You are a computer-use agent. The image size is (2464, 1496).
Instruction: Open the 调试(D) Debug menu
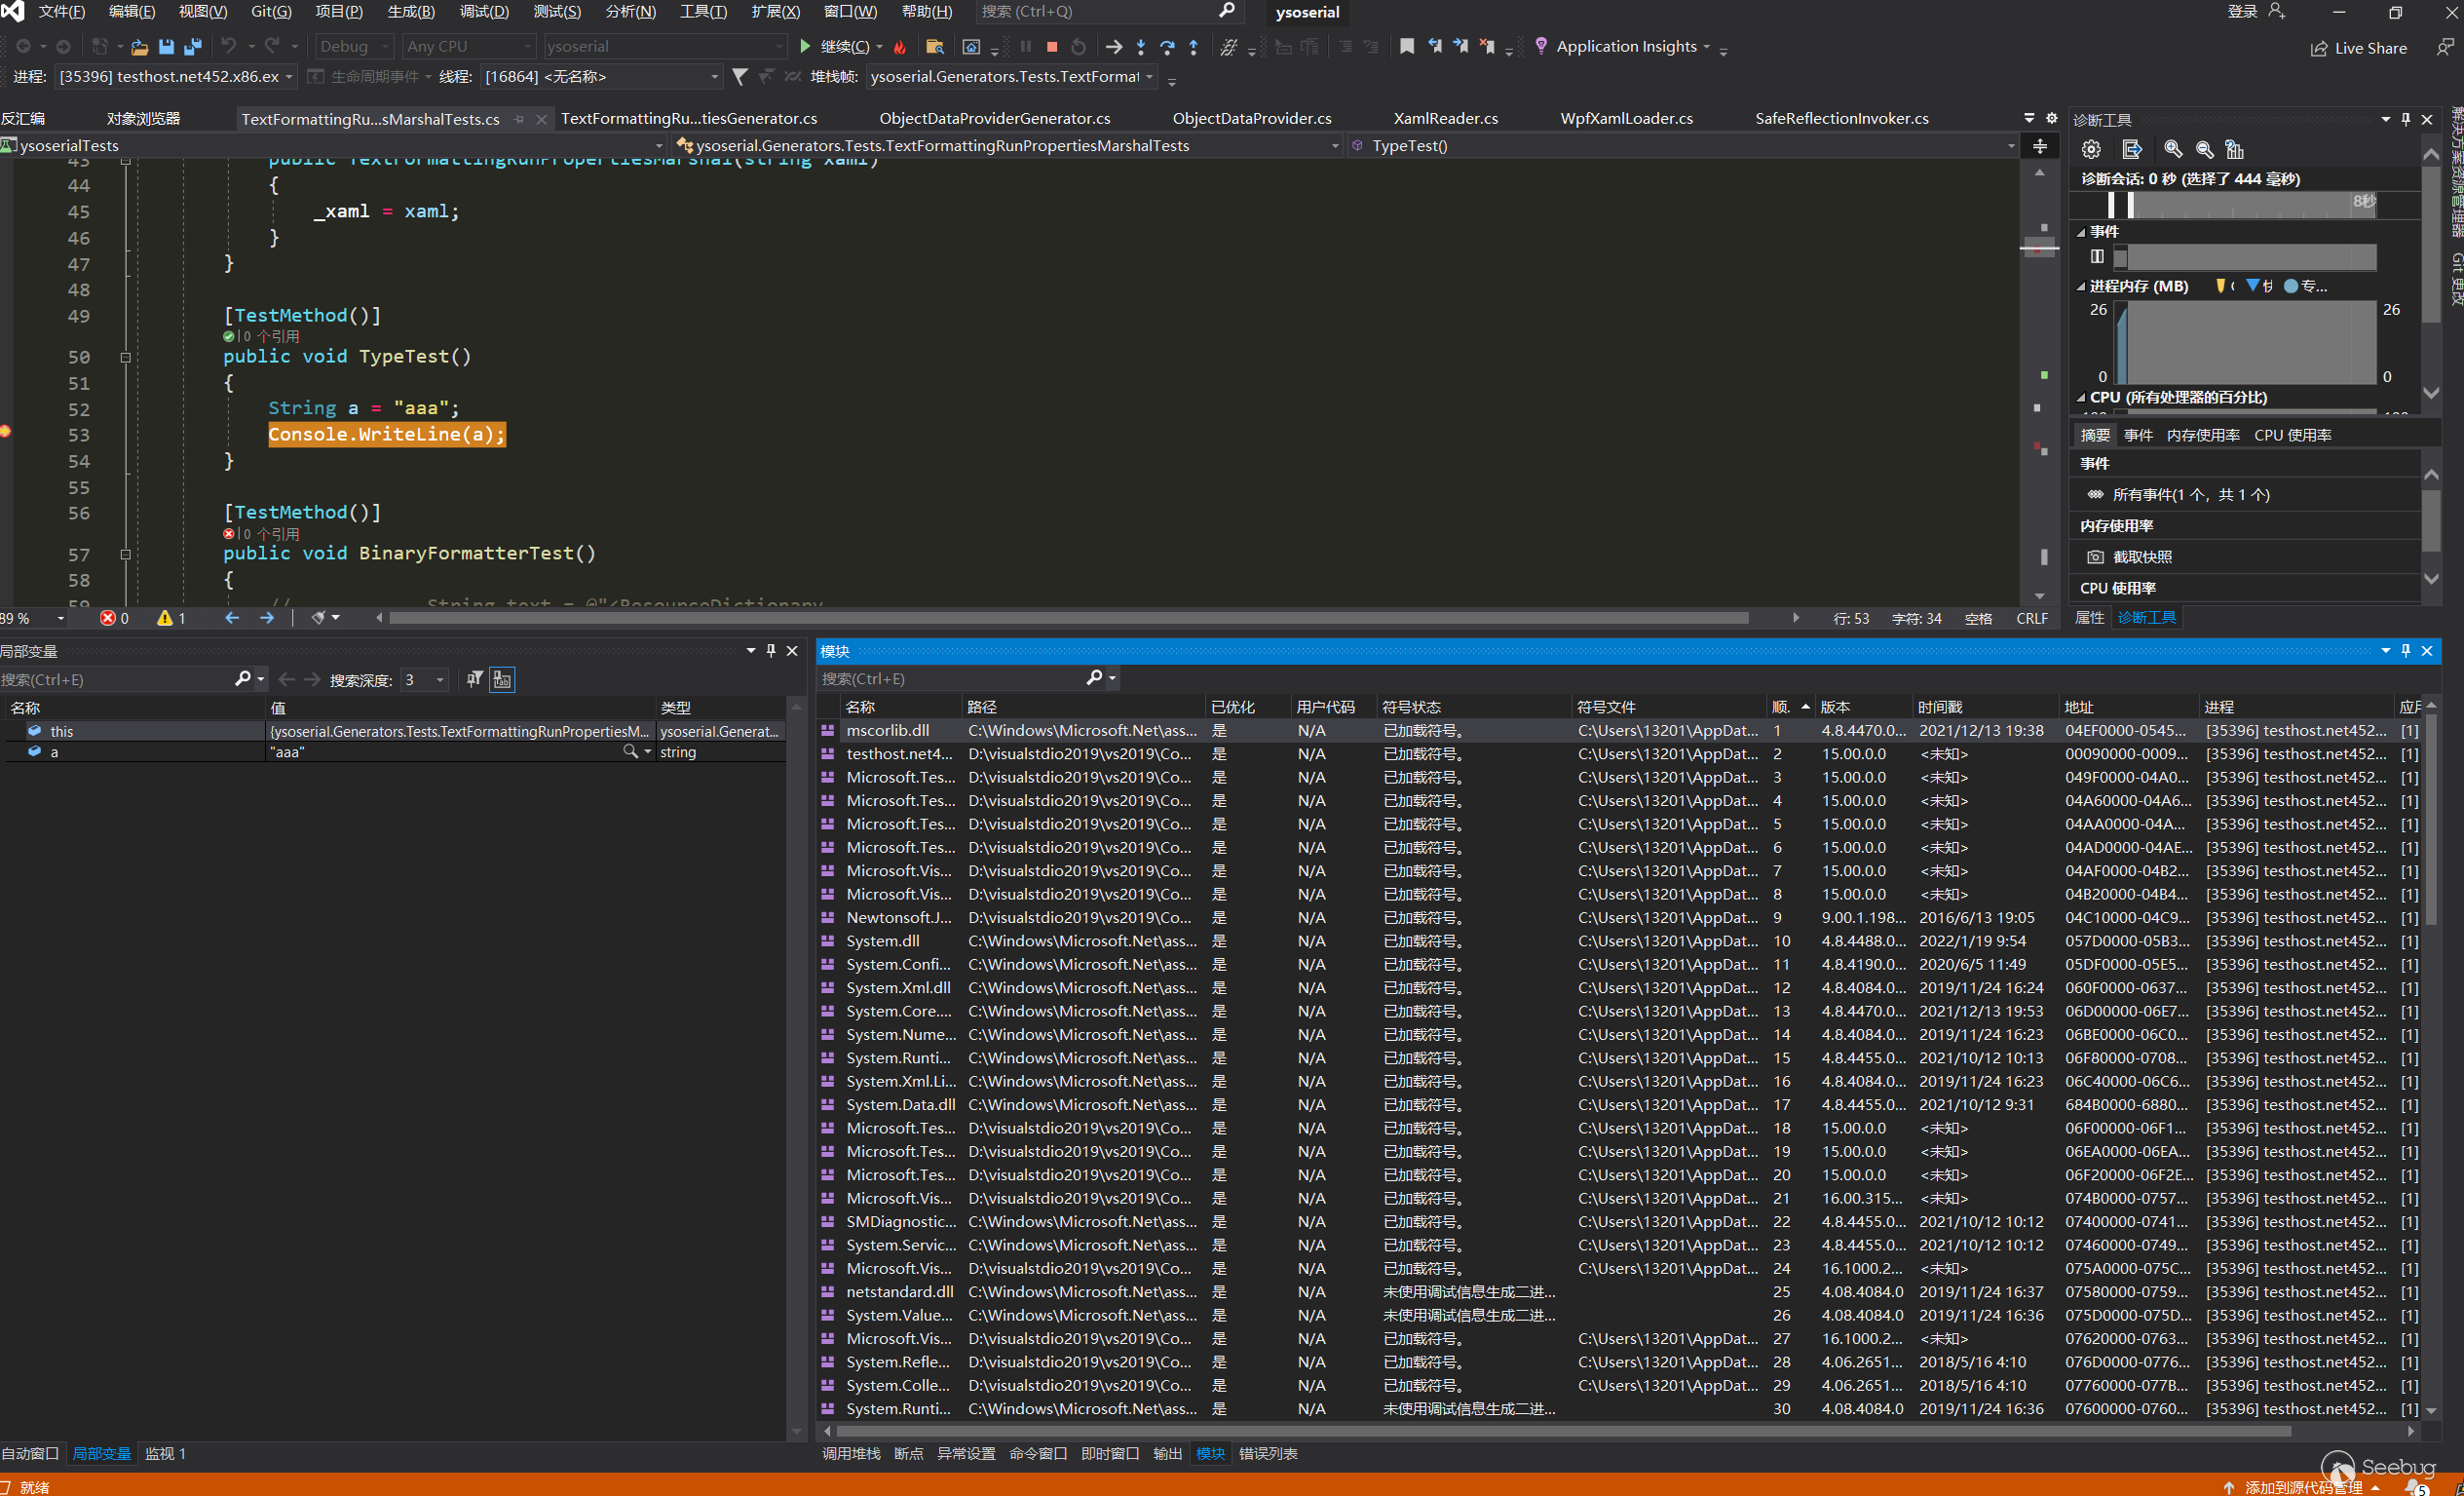[484, 12]
